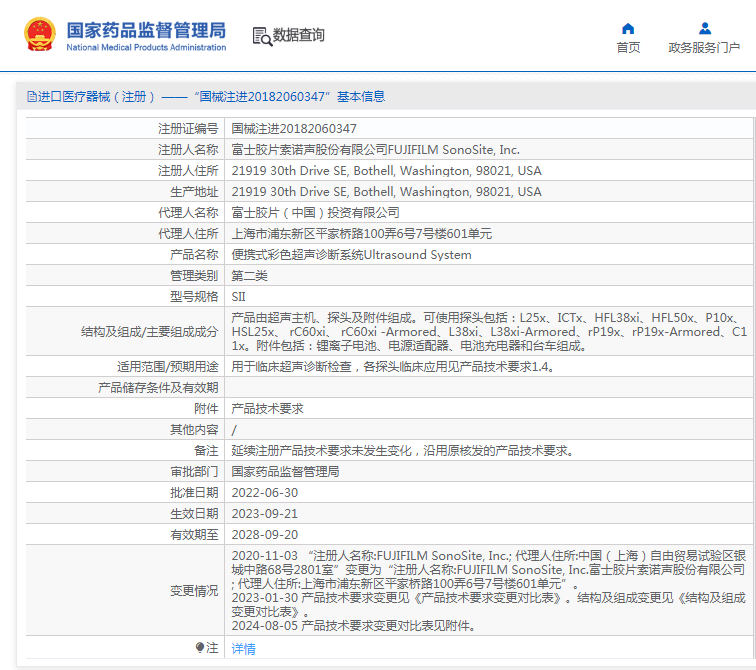Select expiry date 2028-09-20
756x670 pixels.
click(x=265, y=535)
